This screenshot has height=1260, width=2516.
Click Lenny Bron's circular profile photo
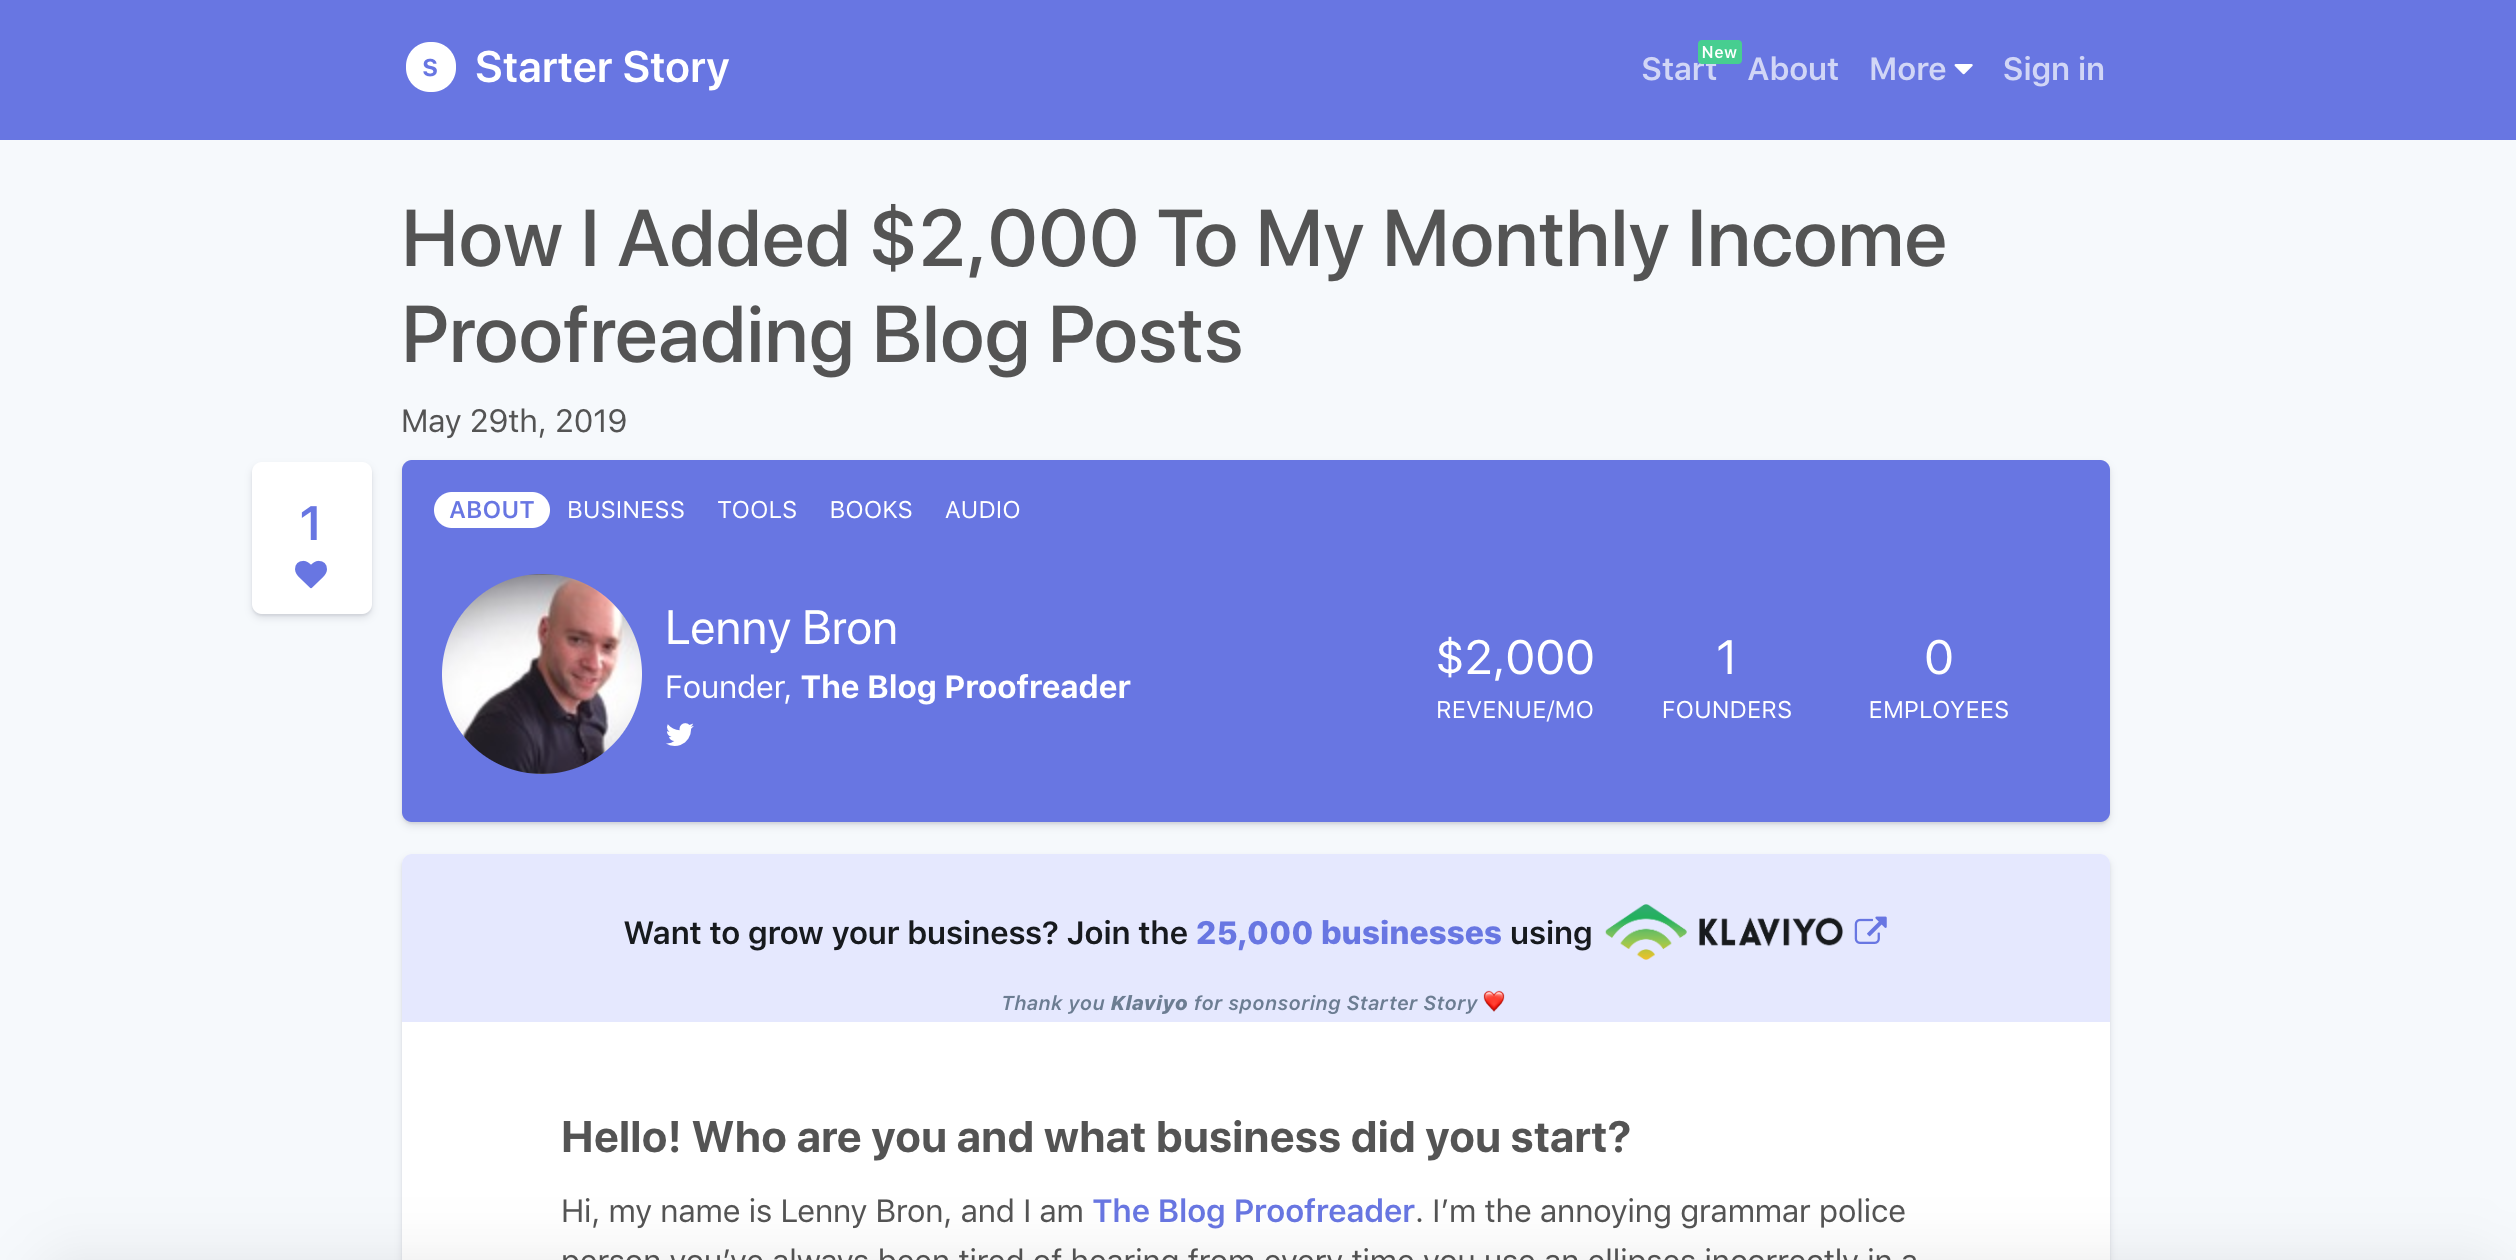pos(540,674)
